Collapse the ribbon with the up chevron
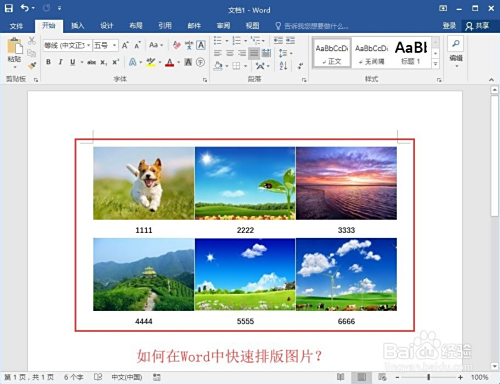Image resolution: width=500 pixels, height=384 pixels. [491, 80]
